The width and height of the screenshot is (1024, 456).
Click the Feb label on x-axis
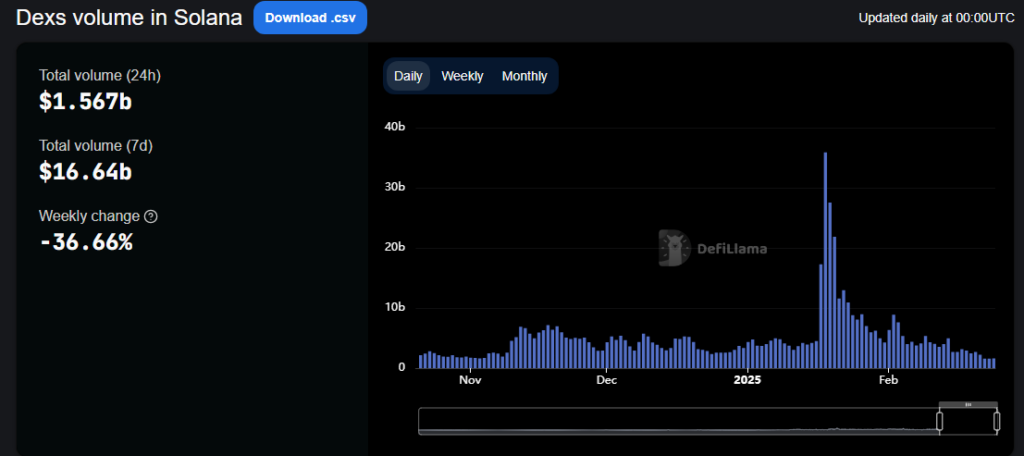888,380
